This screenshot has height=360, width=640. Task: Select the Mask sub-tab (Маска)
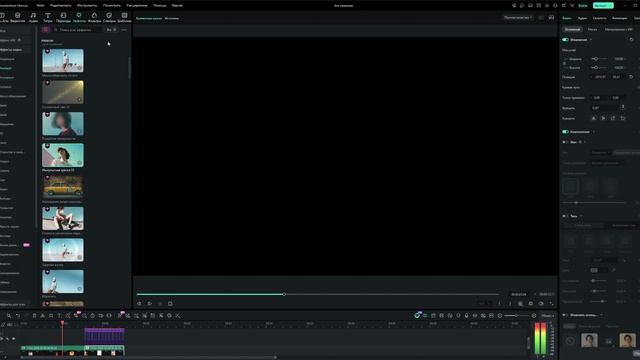pos(592,29)
